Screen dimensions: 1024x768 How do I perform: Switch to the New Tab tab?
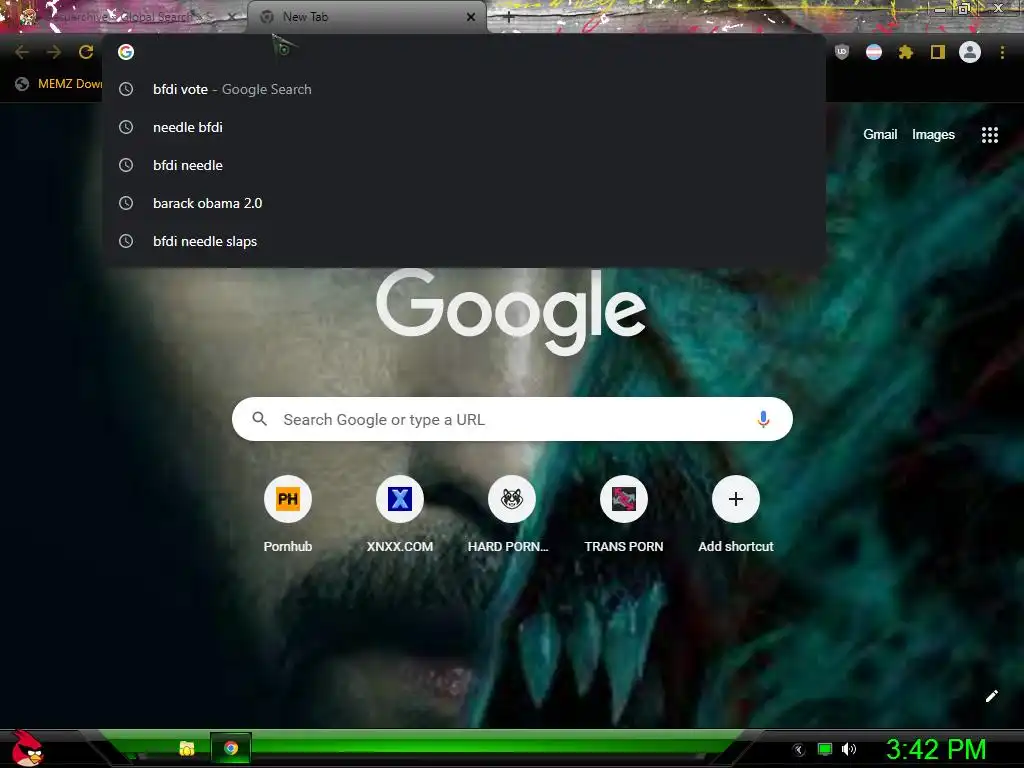(x=367, y=17)
